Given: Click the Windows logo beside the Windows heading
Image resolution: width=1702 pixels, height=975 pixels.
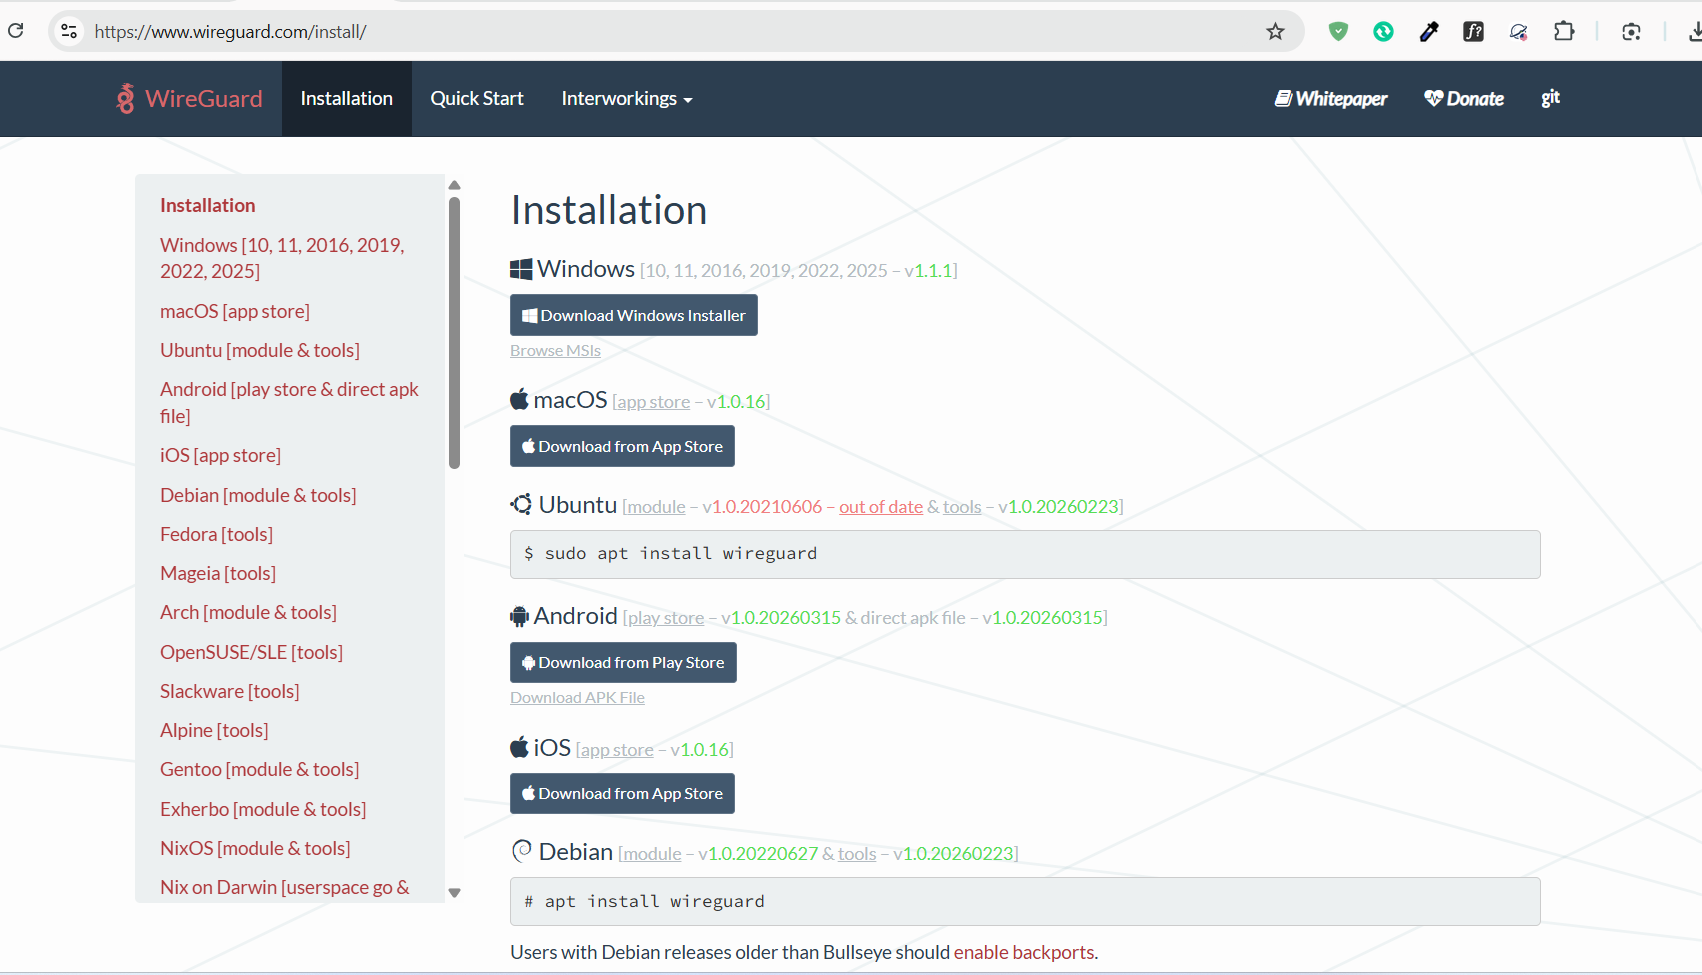Looking at the screenshot, I should click(521, 269).
